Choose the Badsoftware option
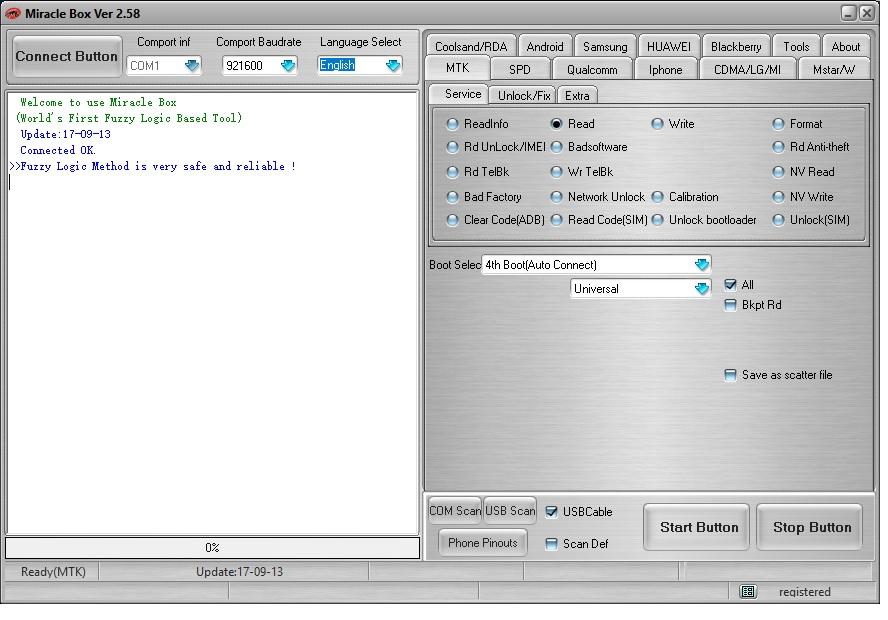Screen dimensions: 888x620 [590, 147]
